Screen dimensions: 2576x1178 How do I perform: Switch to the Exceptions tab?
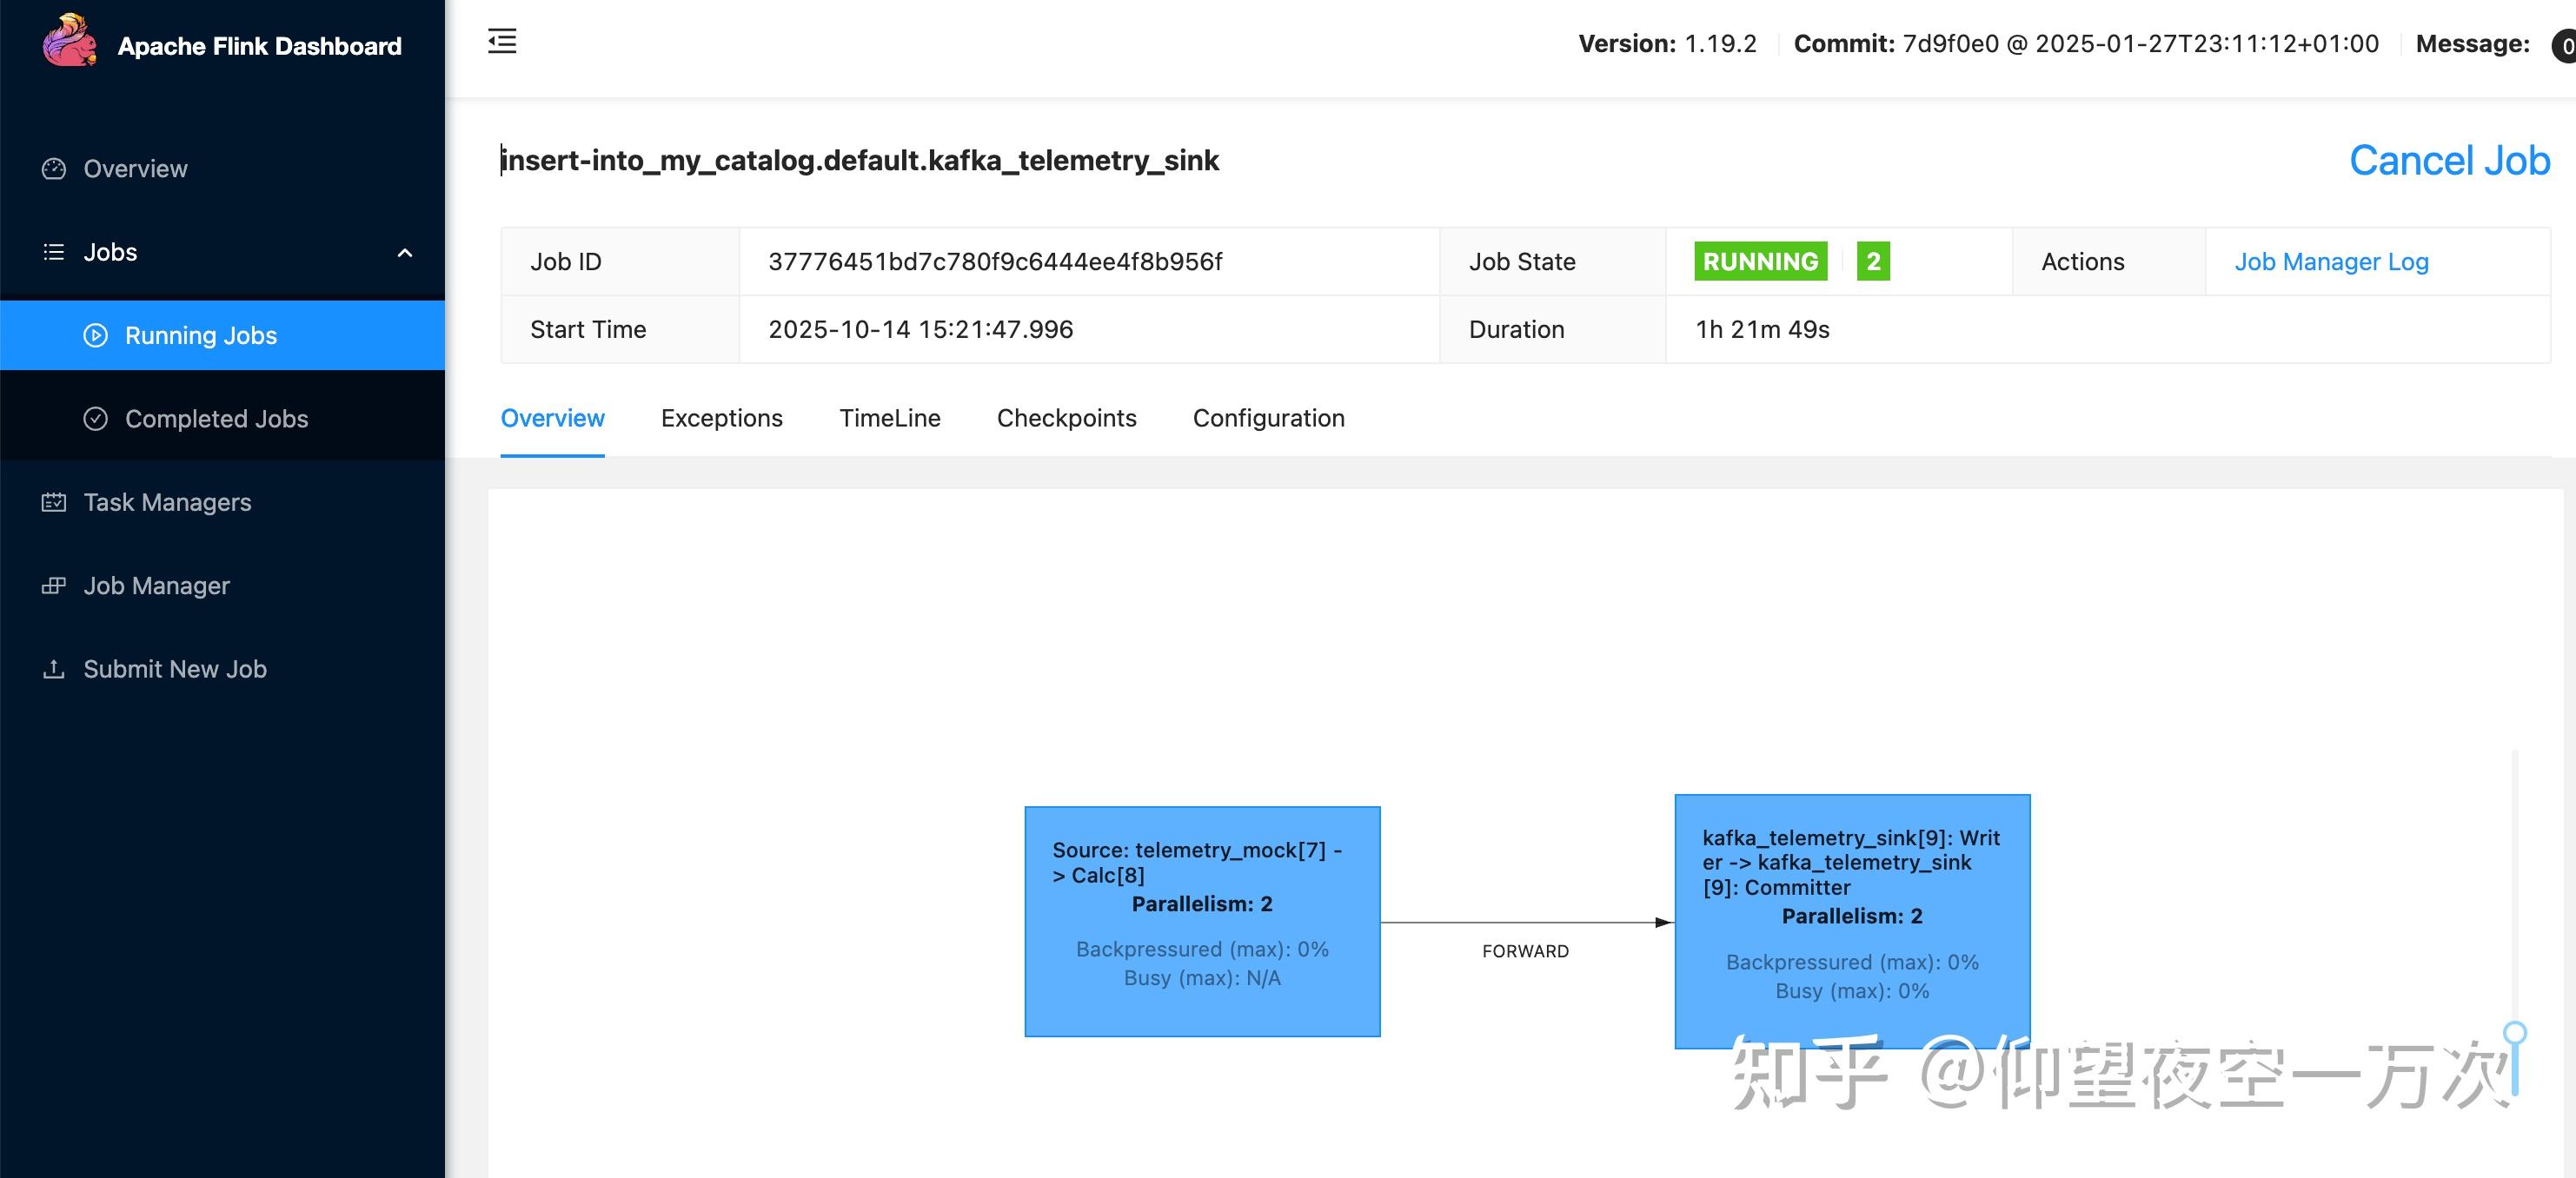[721, 418]
